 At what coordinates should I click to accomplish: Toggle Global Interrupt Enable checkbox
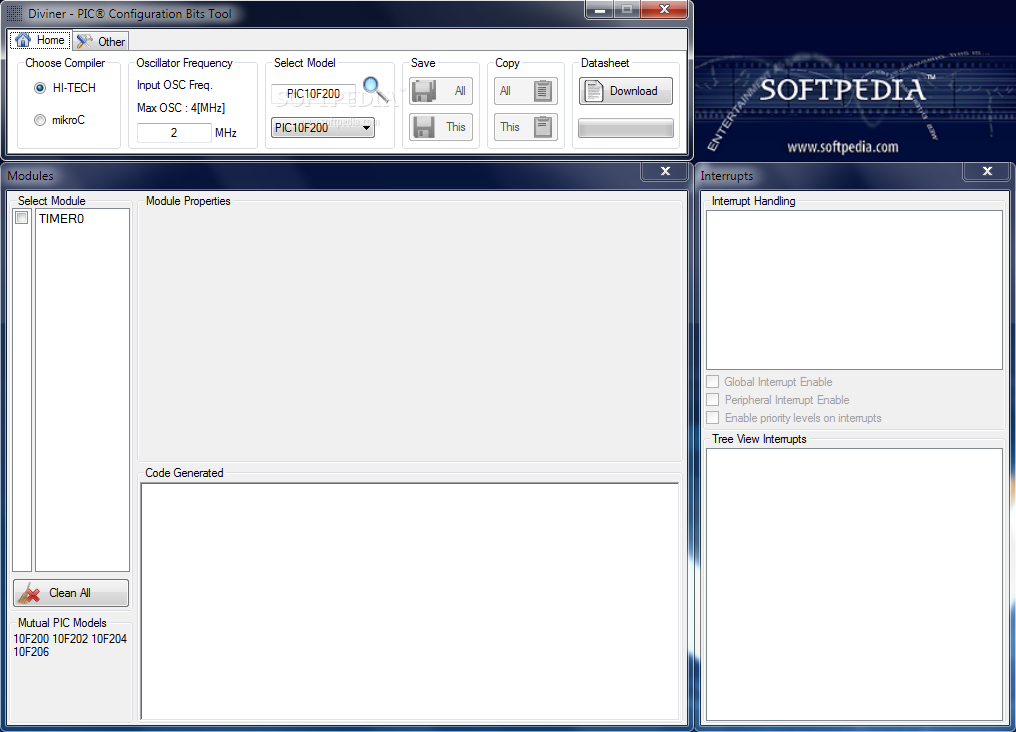point(713,382)
